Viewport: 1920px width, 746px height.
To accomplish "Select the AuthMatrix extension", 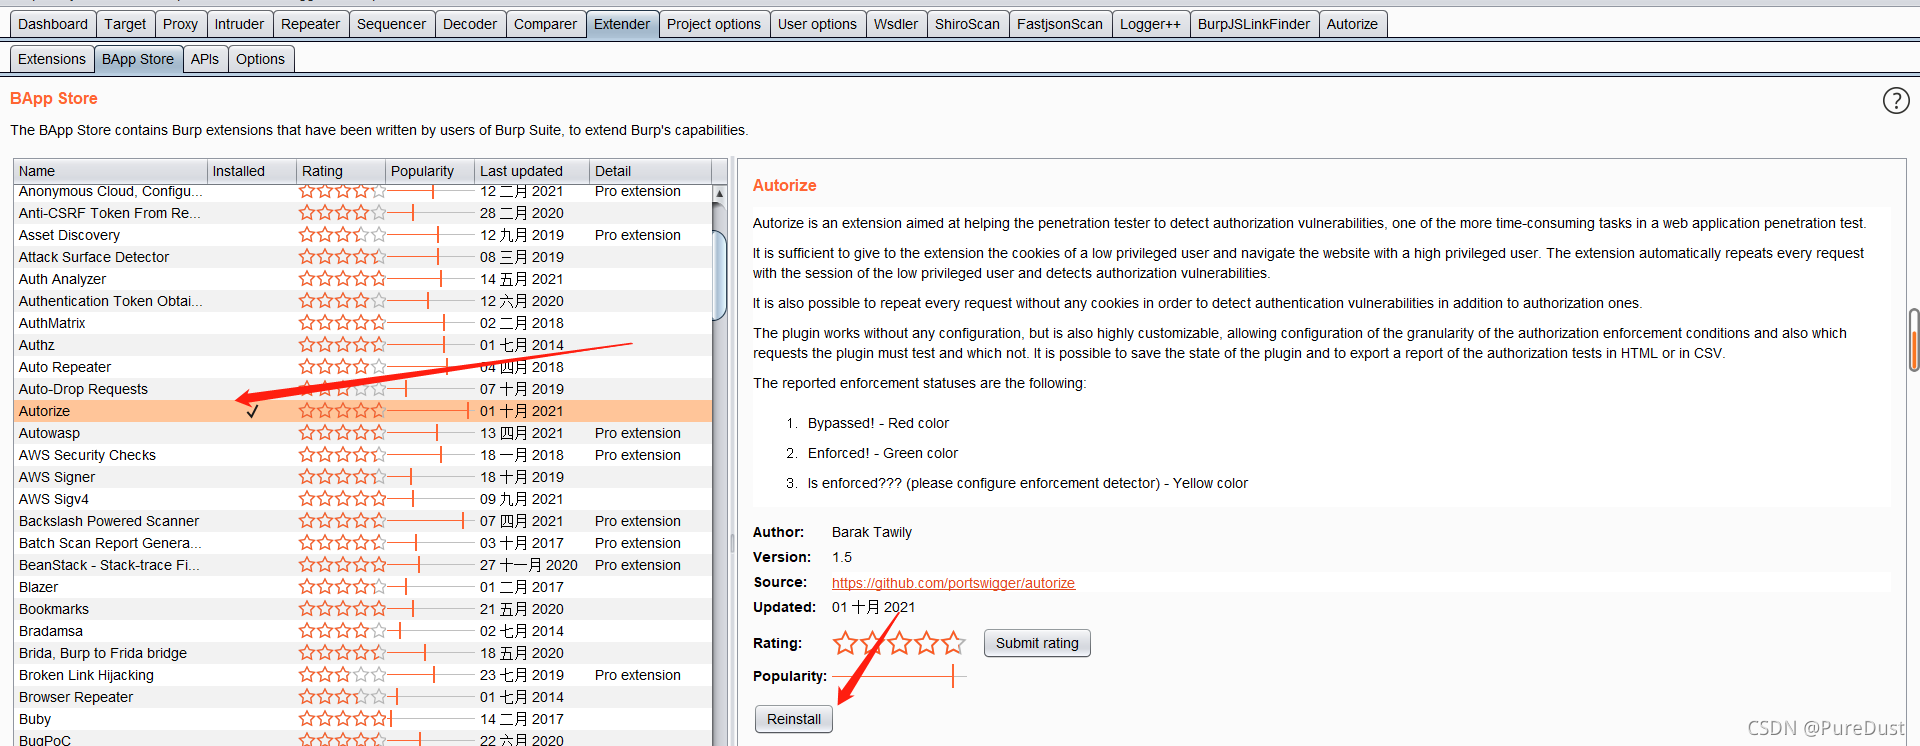I will (52, 323).
